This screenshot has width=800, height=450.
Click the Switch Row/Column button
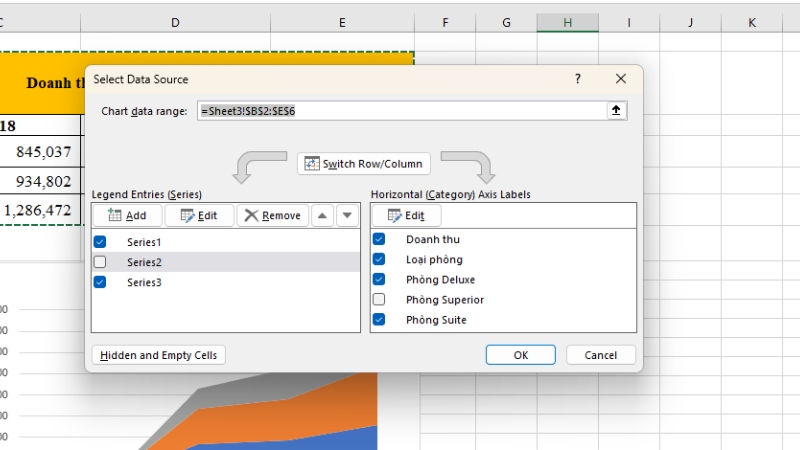[363, 163]
